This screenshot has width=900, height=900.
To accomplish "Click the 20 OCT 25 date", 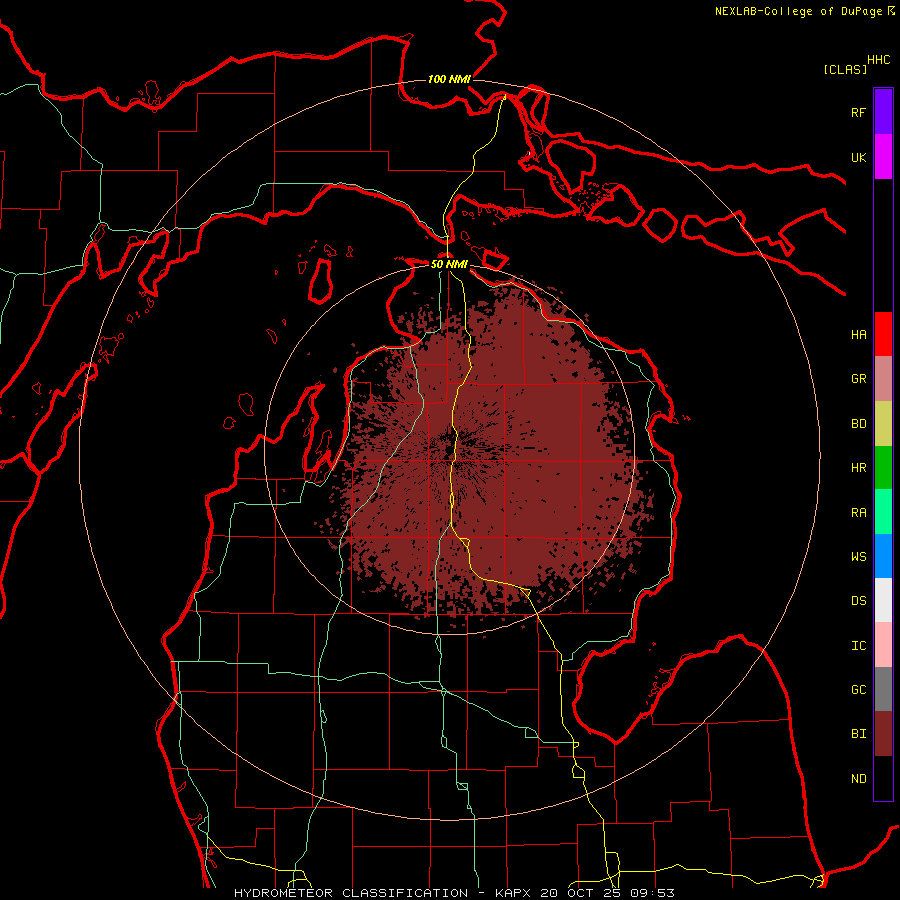I will pos(581,893).
